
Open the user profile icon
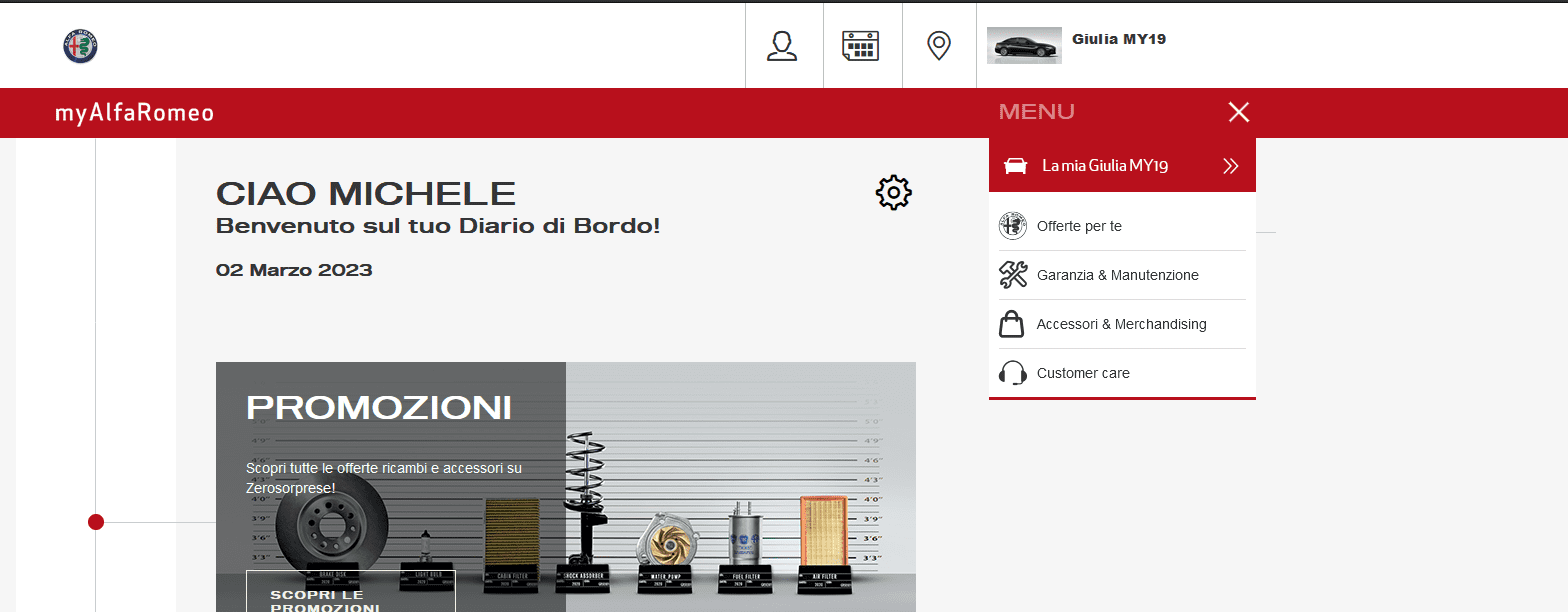point(782,46)
